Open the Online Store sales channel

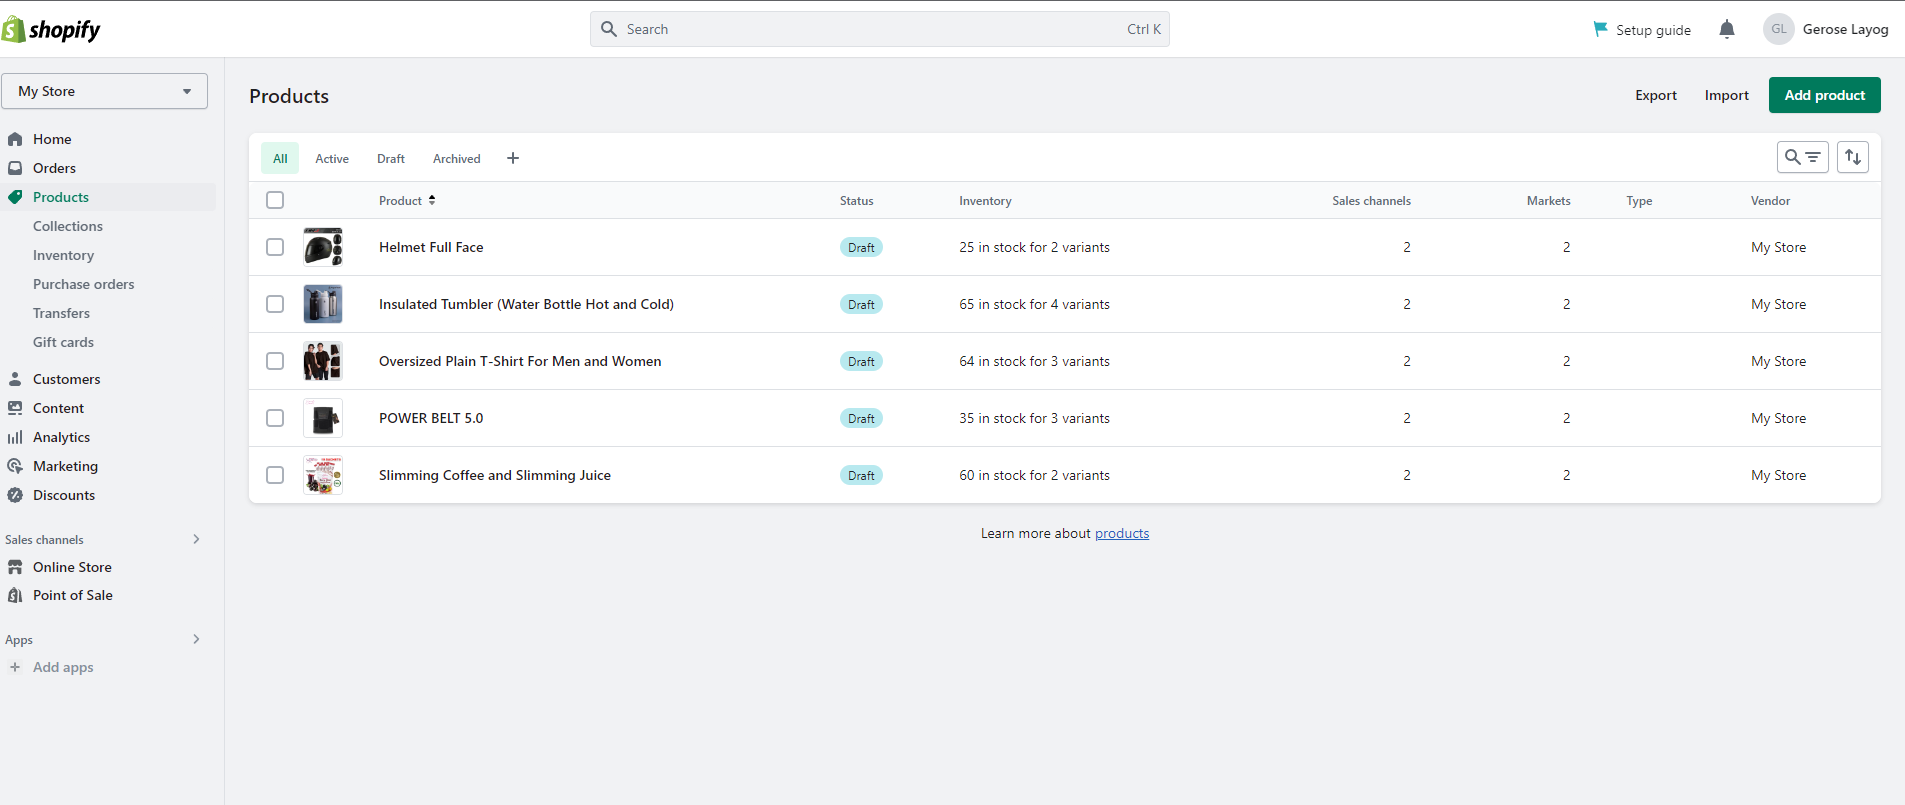point(72,567)
